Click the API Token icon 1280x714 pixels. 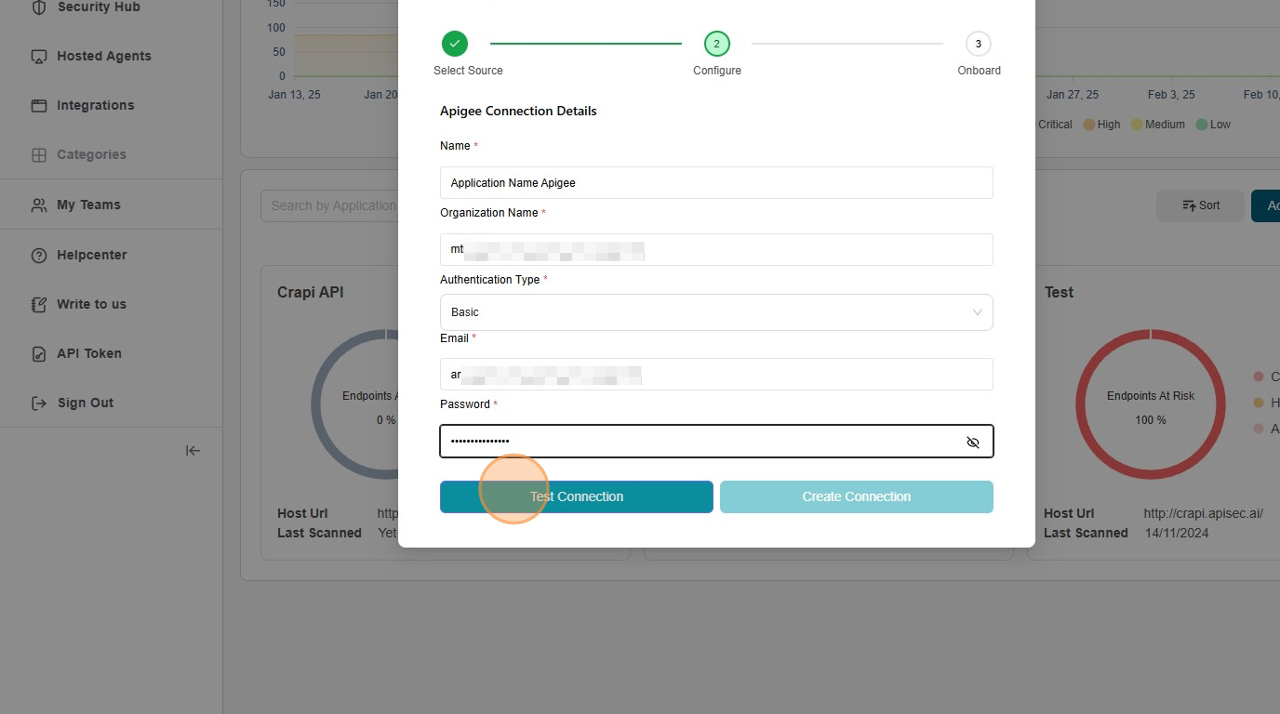(x=39, y=354)
